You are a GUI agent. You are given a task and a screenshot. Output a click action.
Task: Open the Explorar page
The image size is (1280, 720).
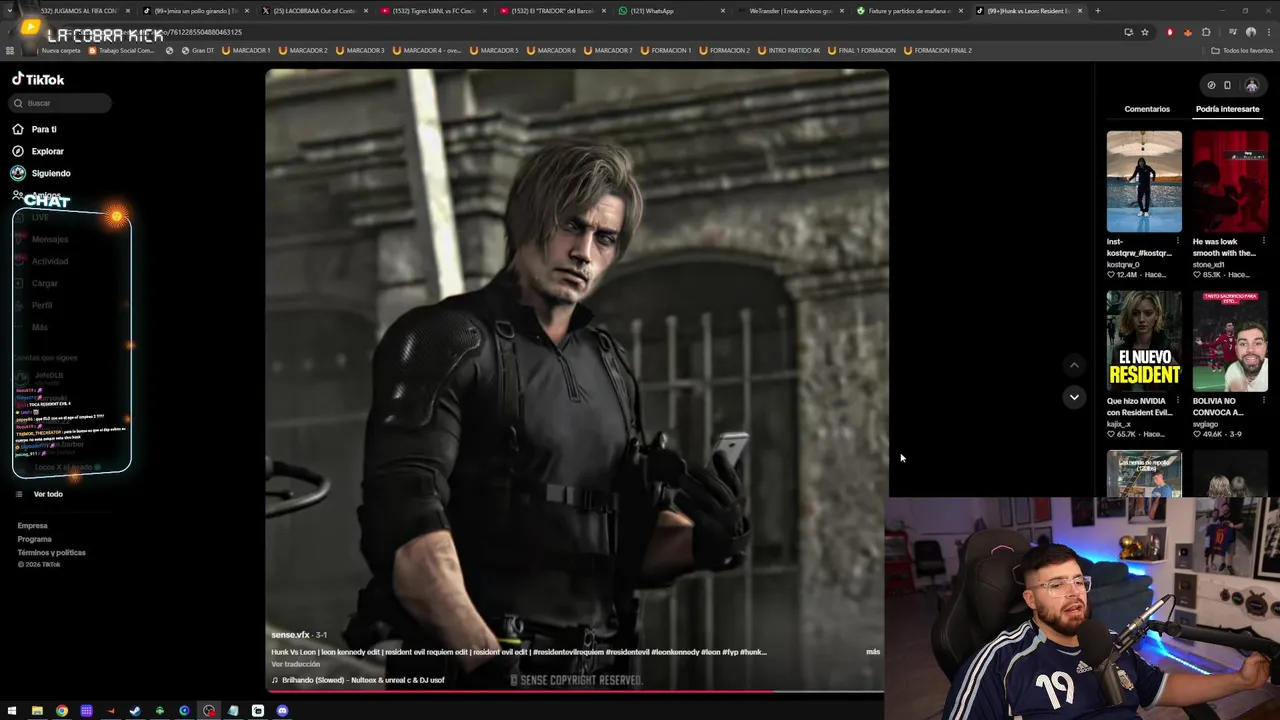(x=47, y=151)
